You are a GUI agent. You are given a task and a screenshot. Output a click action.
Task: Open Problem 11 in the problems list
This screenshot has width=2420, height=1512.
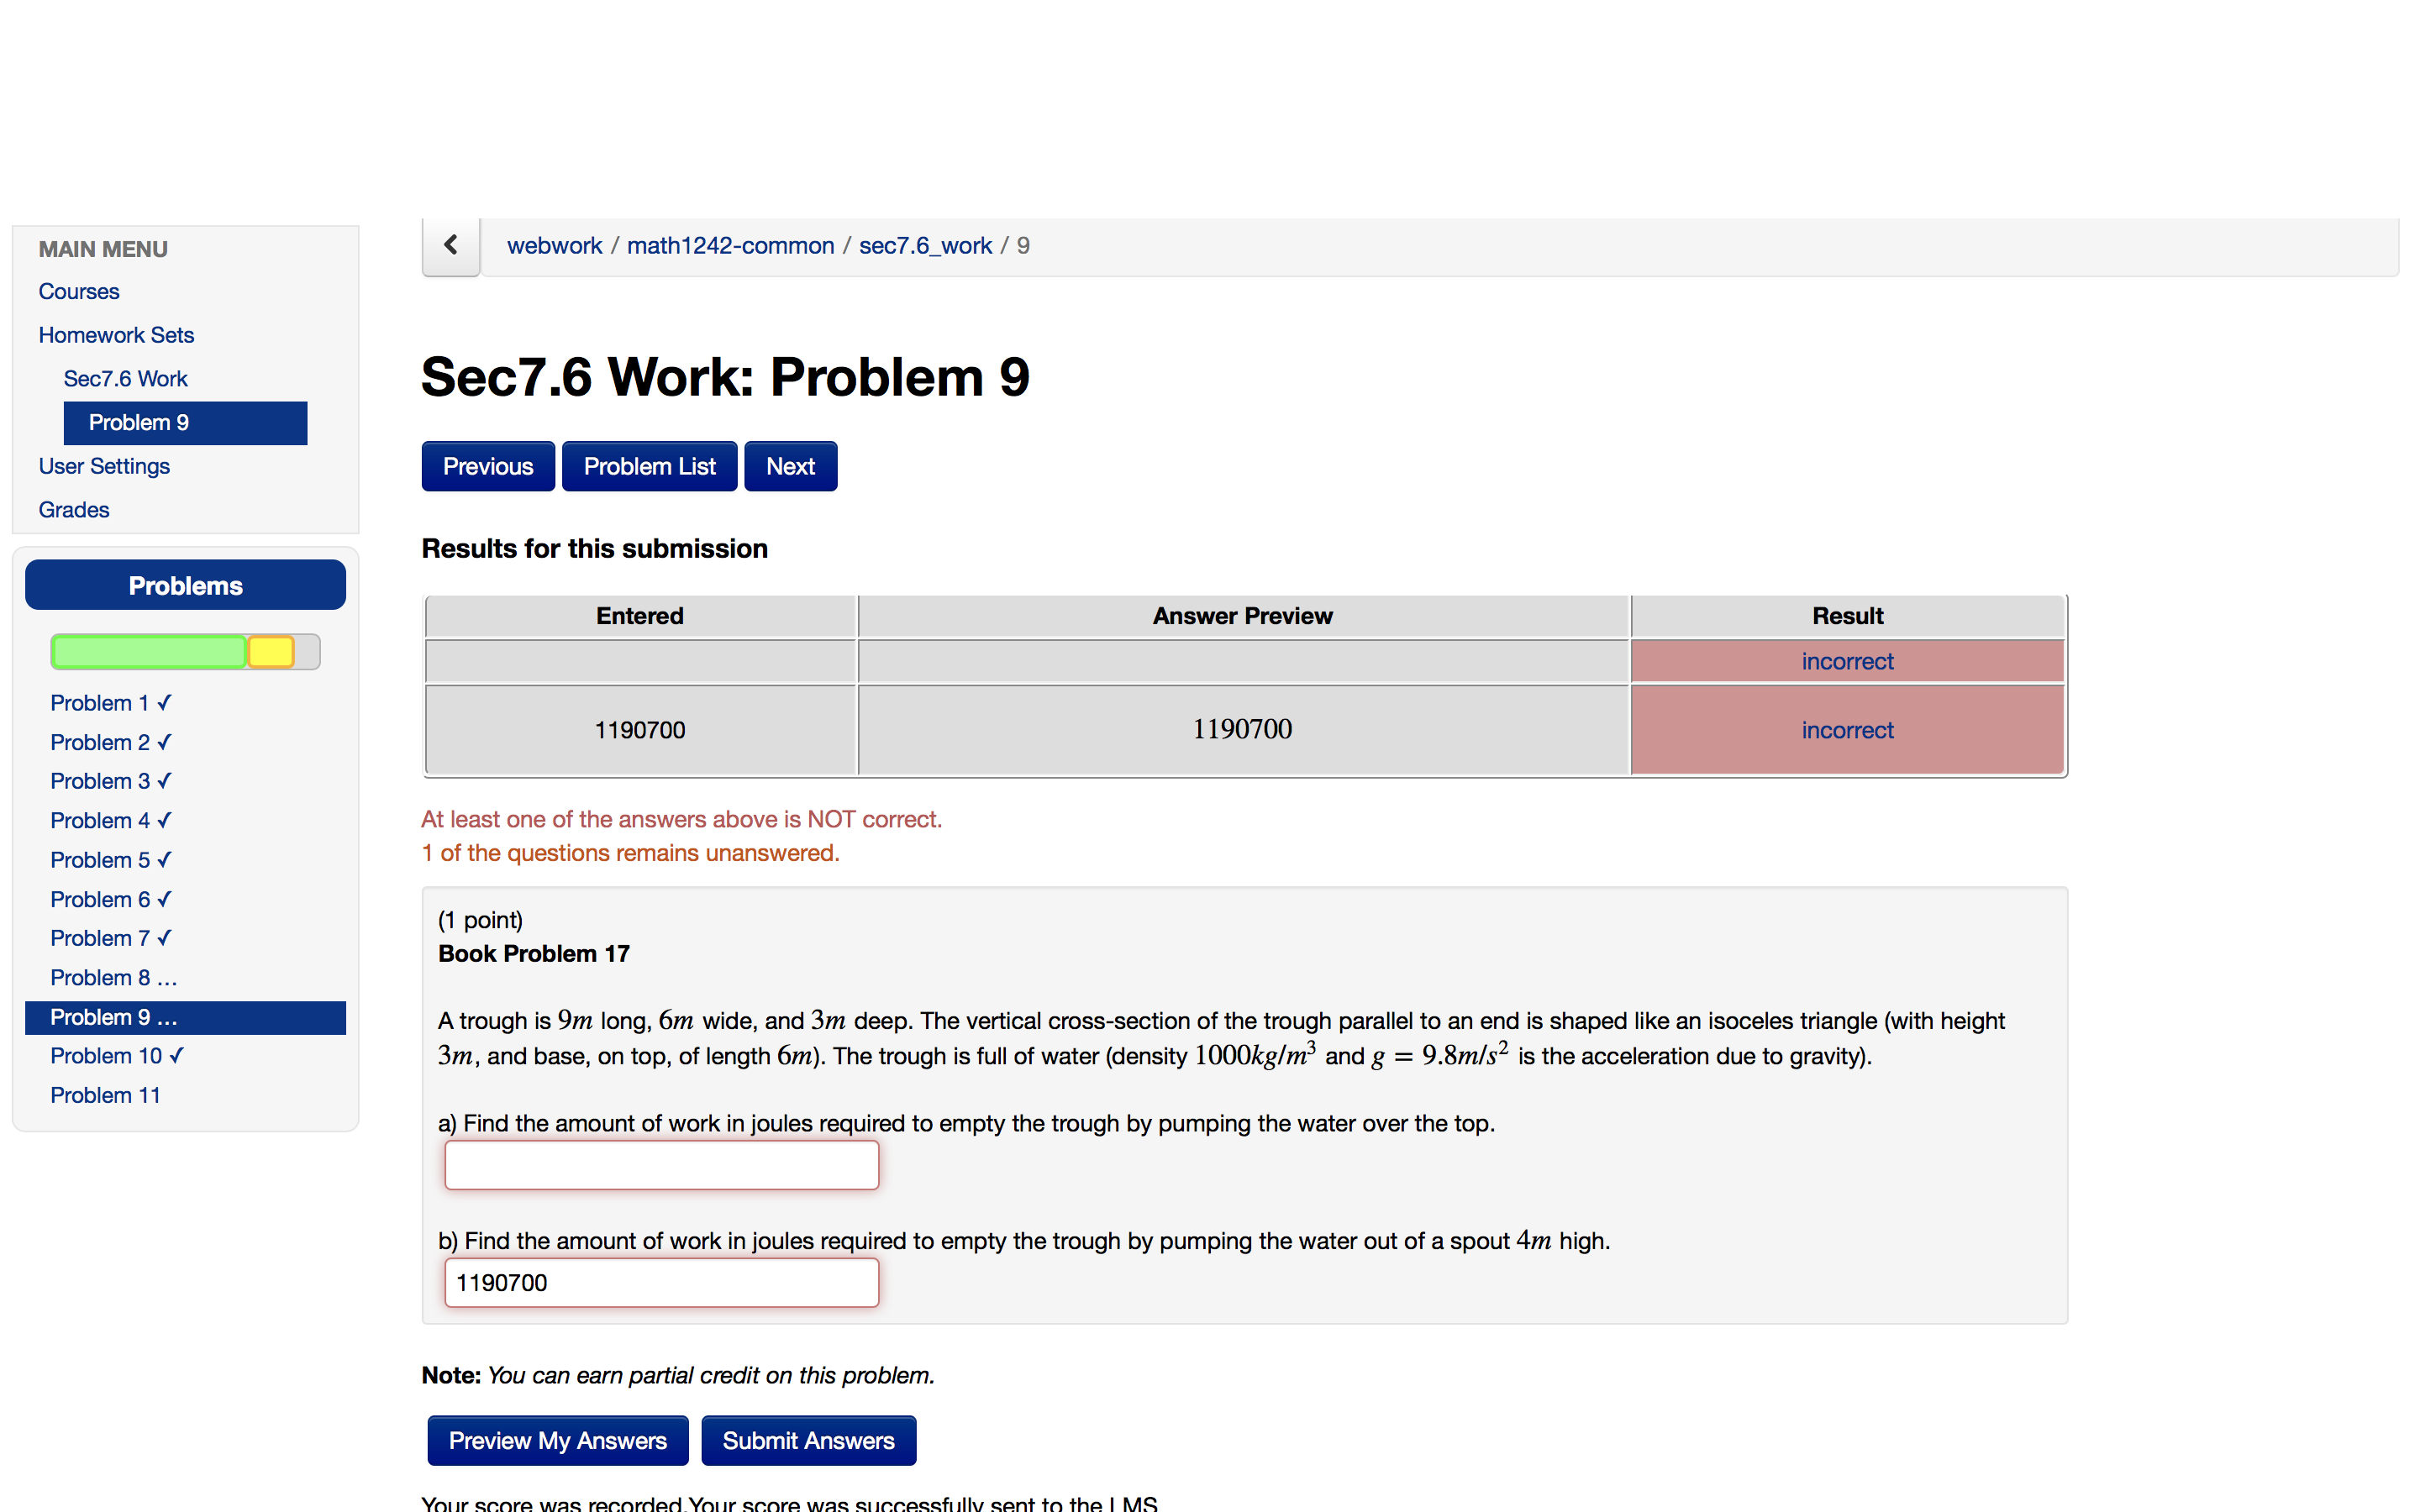point(105,1095)
